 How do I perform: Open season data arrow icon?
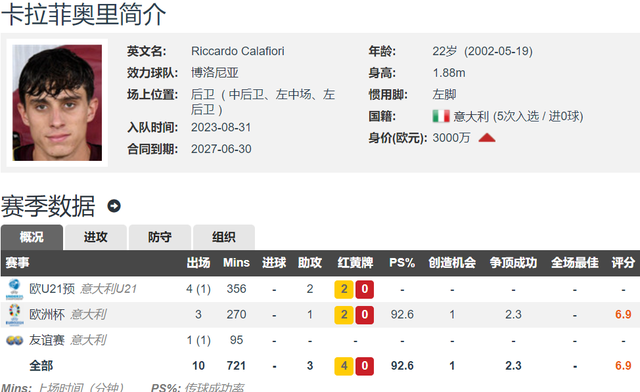click(x=114, y=206)
